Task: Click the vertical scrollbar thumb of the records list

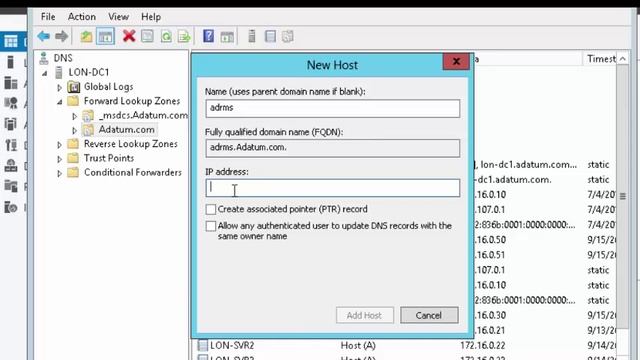Action: point(622,196)
